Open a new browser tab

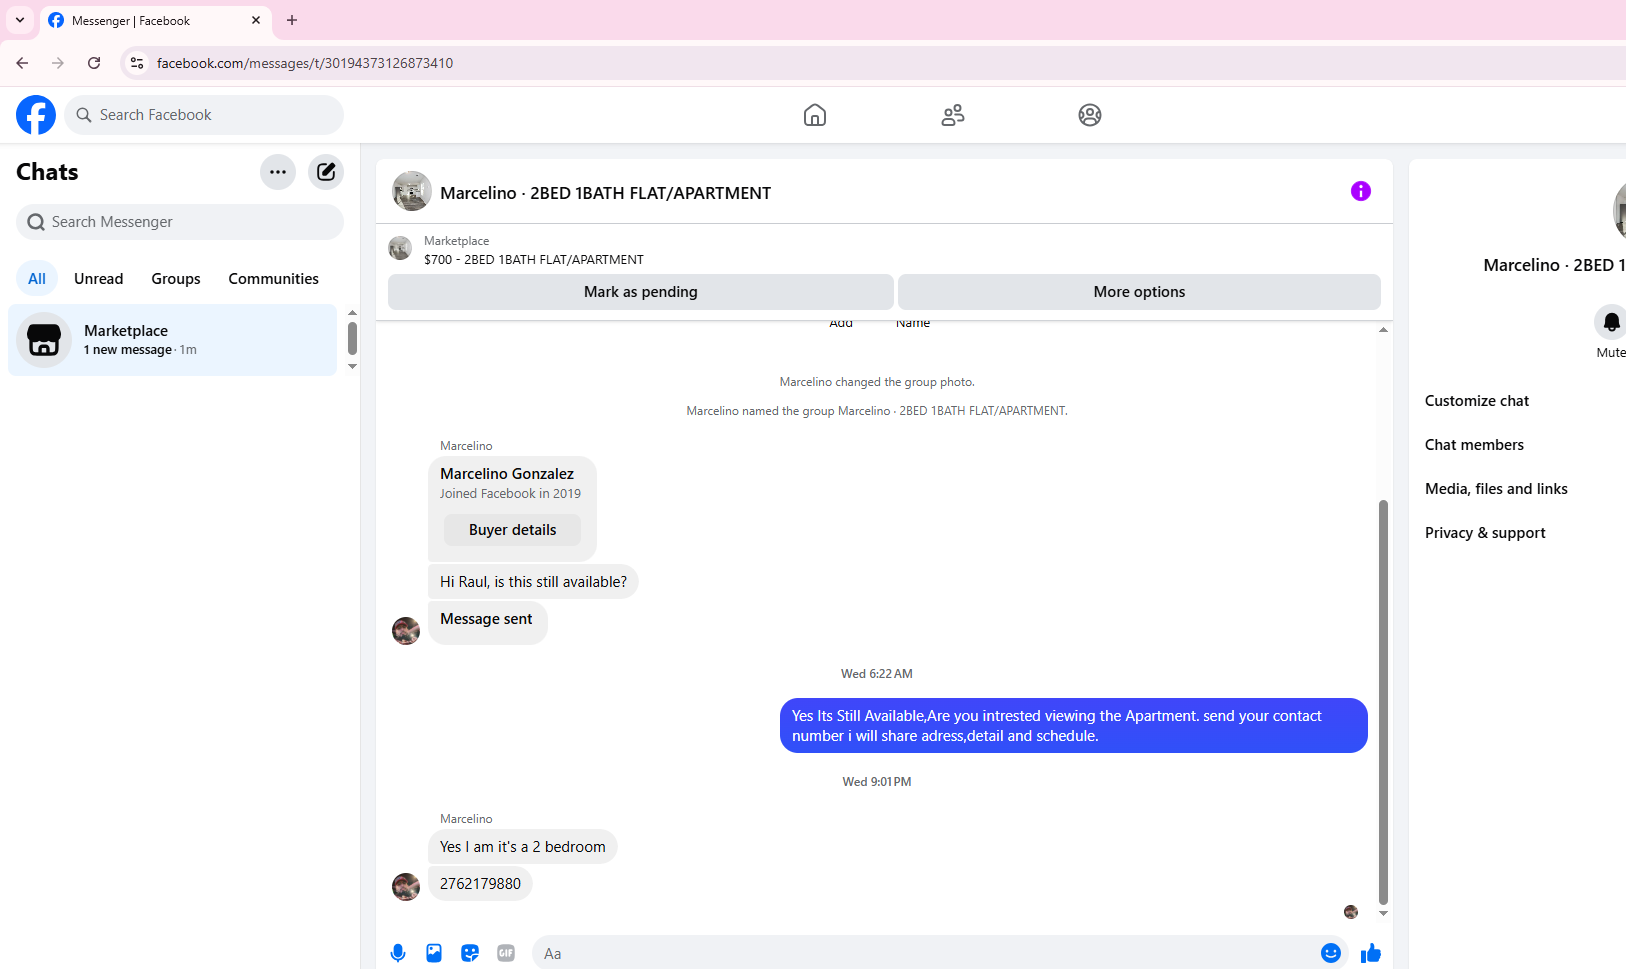(x=292, y=20)
